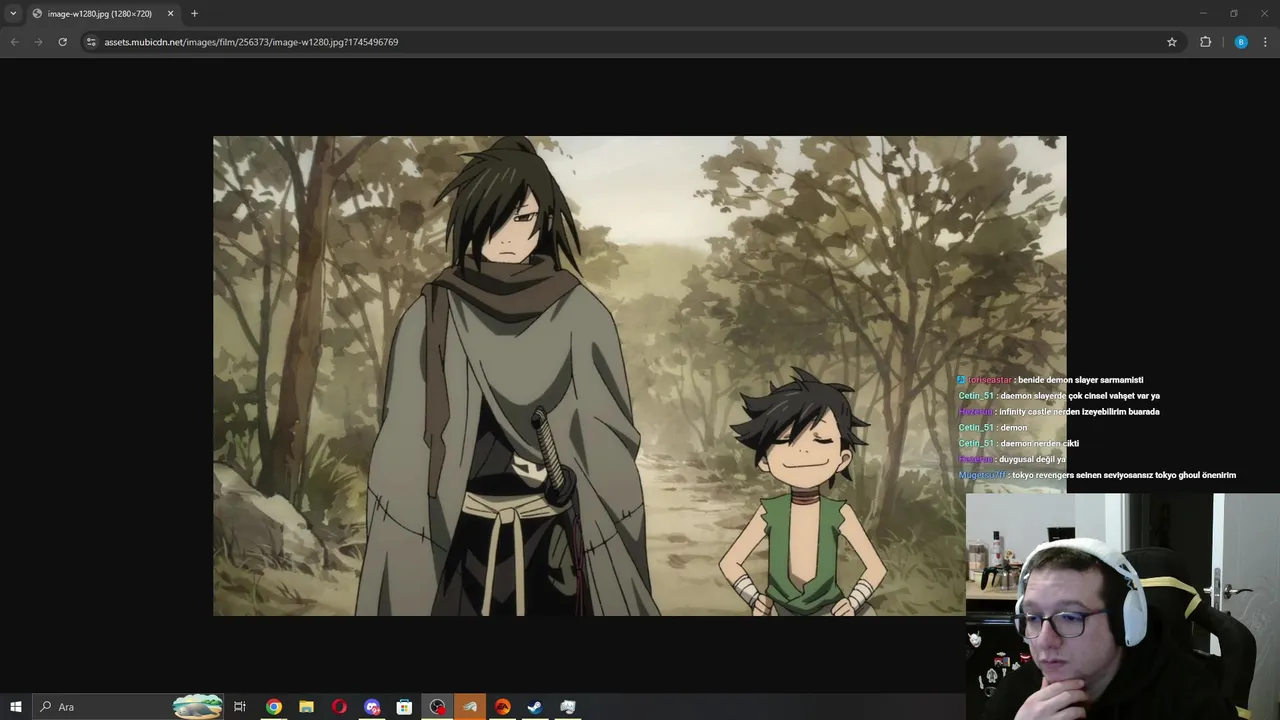Click chat message 'duygusal değil ya'
Viewport: 1280px width, 720px height.
pos(1012,459)
